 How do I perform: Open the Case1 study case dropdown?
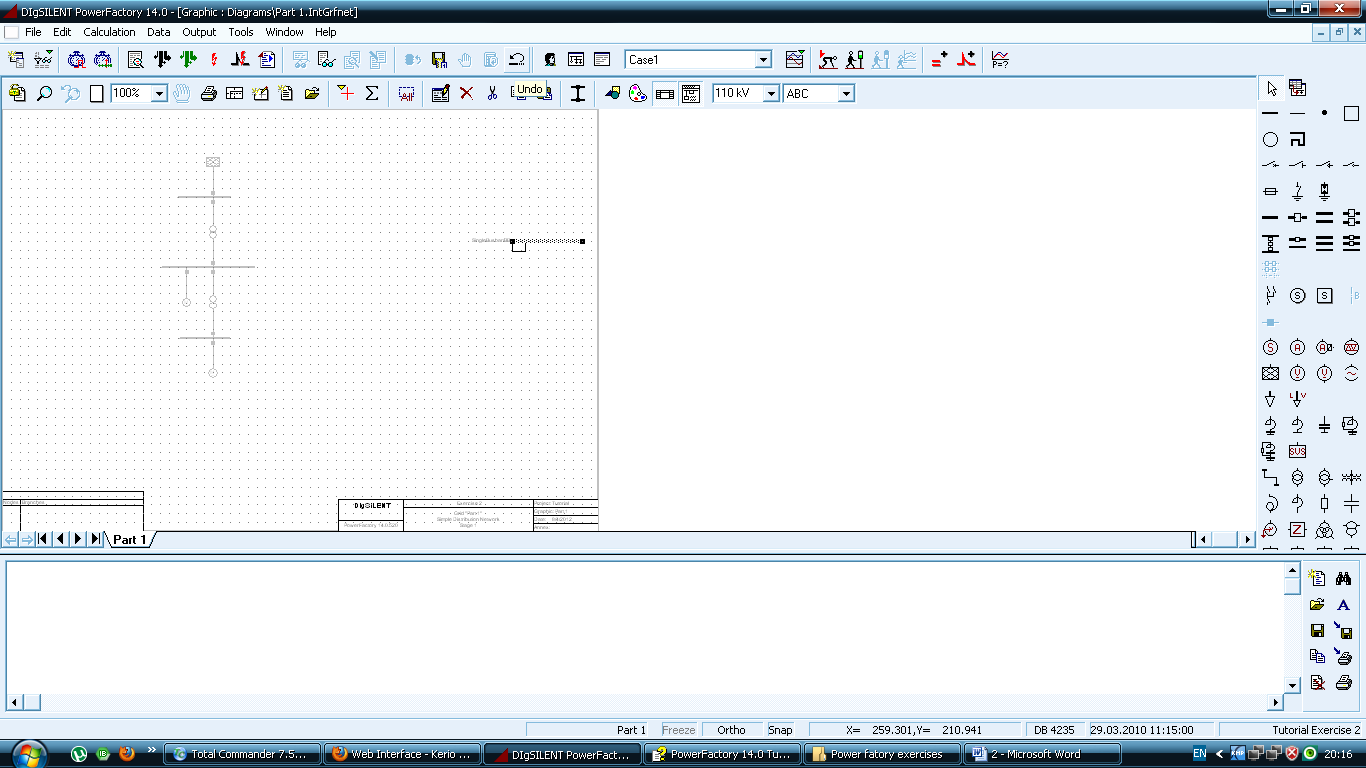click(763, 60)
